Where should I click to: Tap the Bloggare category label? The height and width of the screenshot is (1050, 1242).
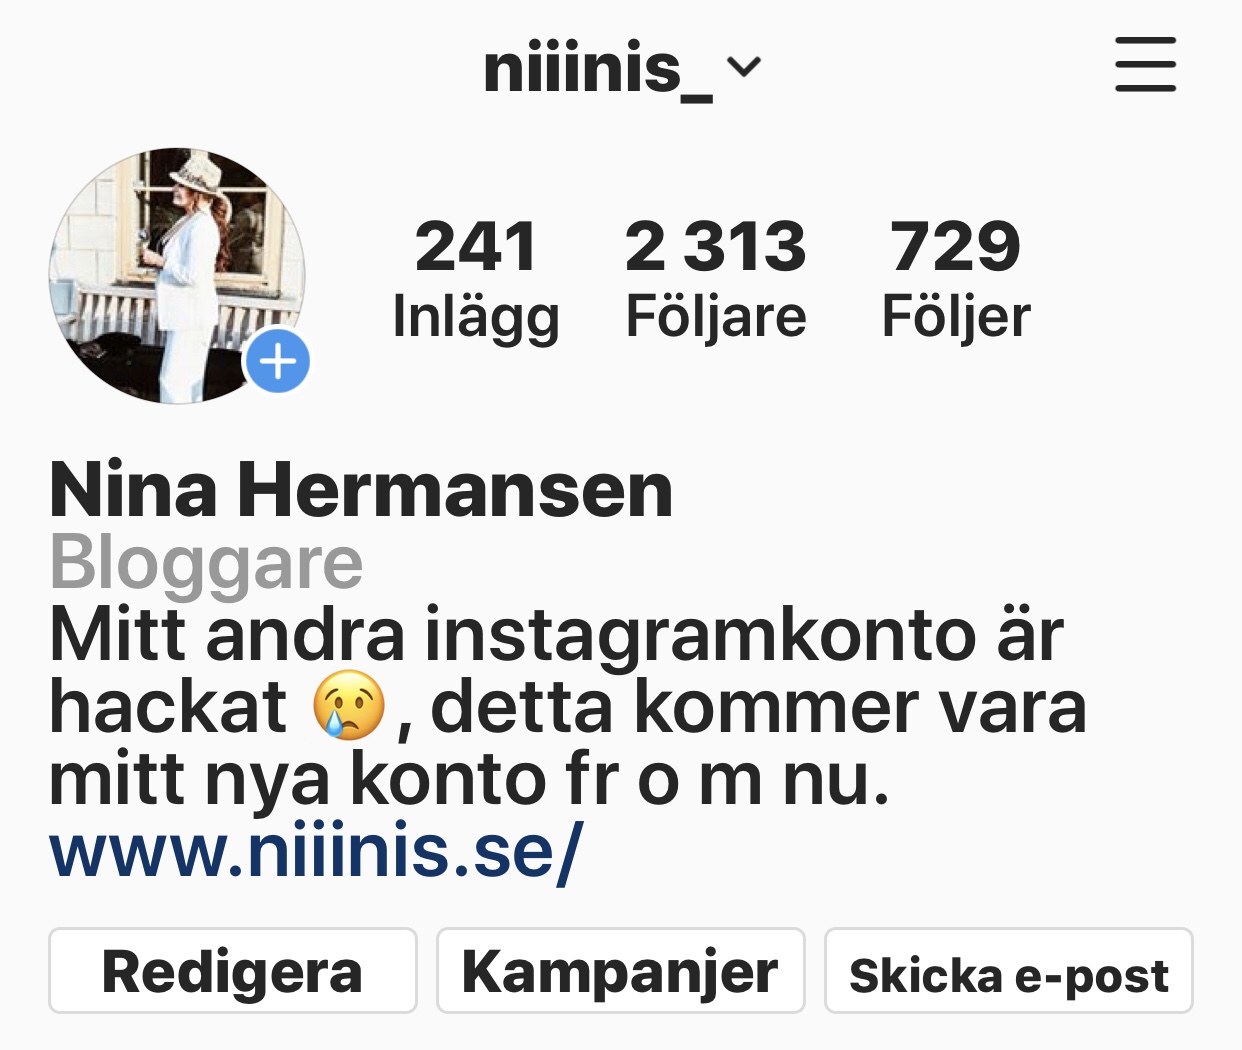click(x=206, y=563)
